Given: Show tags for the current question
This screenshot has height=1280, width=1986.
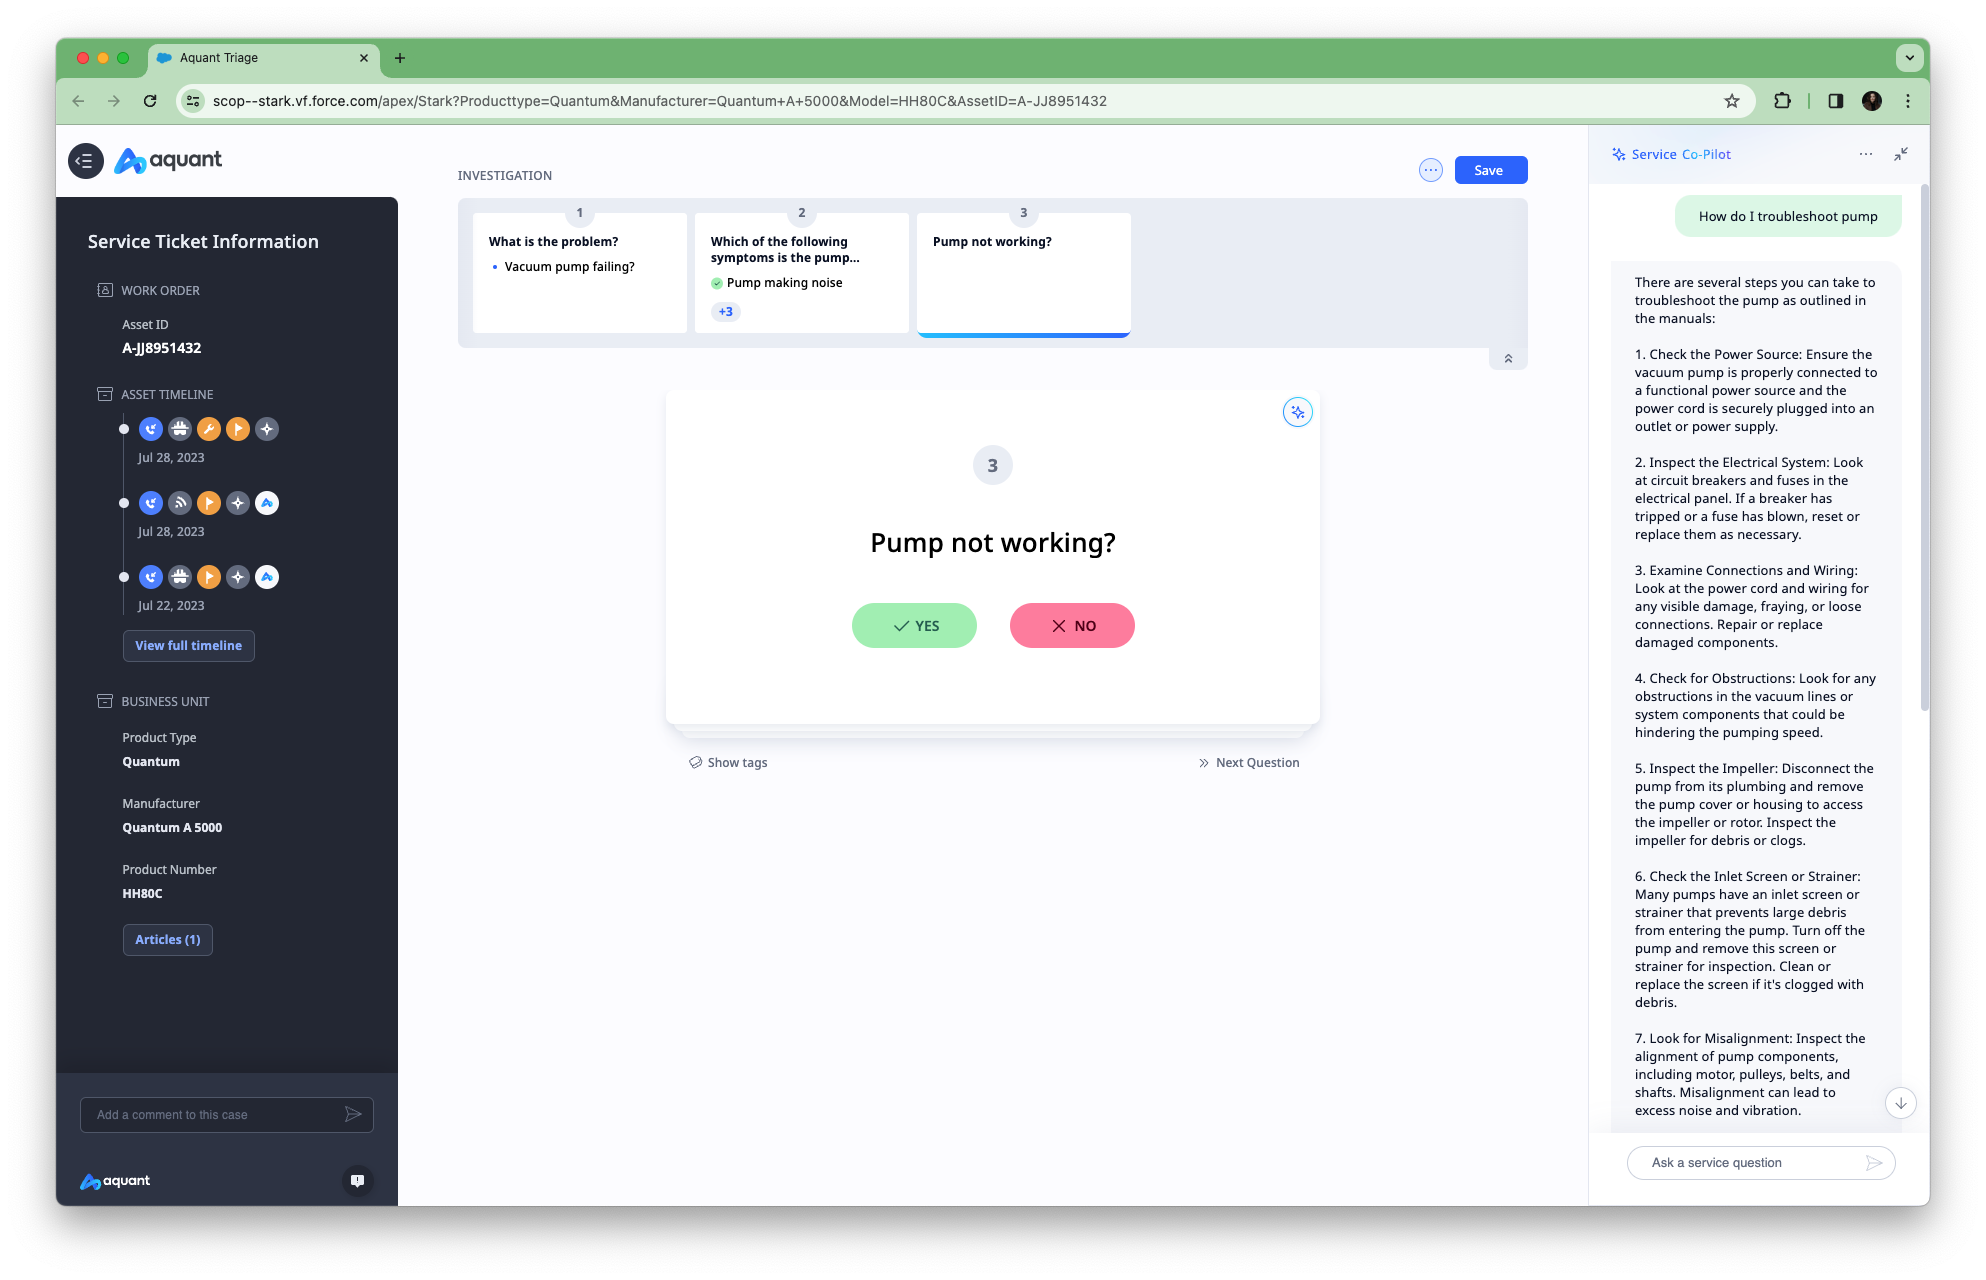Looking at the screenshot, I should 728,762.
